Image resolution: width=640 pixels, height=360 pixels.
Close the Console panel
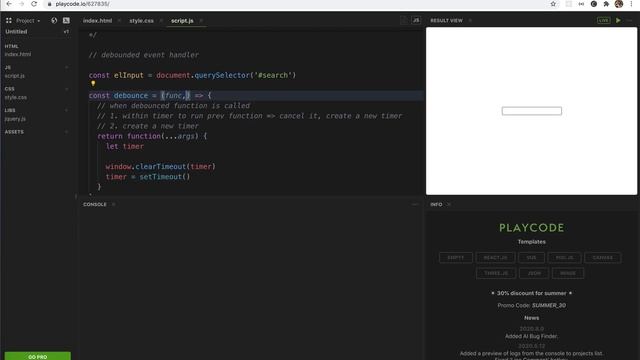click(x=113, y=204)
